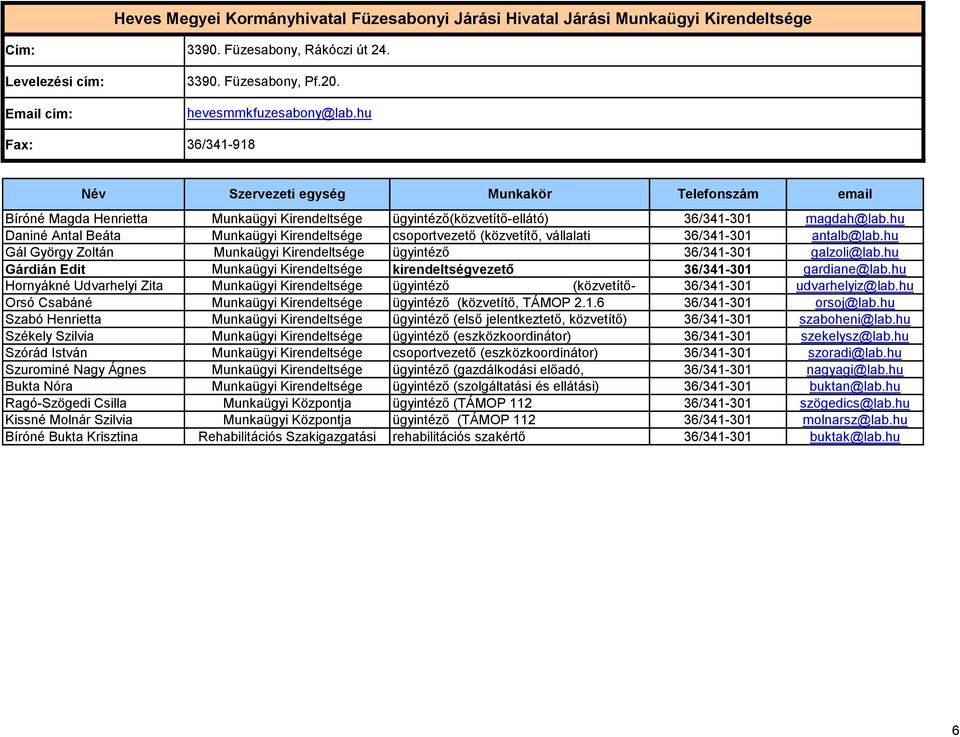
Task: Open the galzoli@lab.hu email link
Action: point(855,252)
